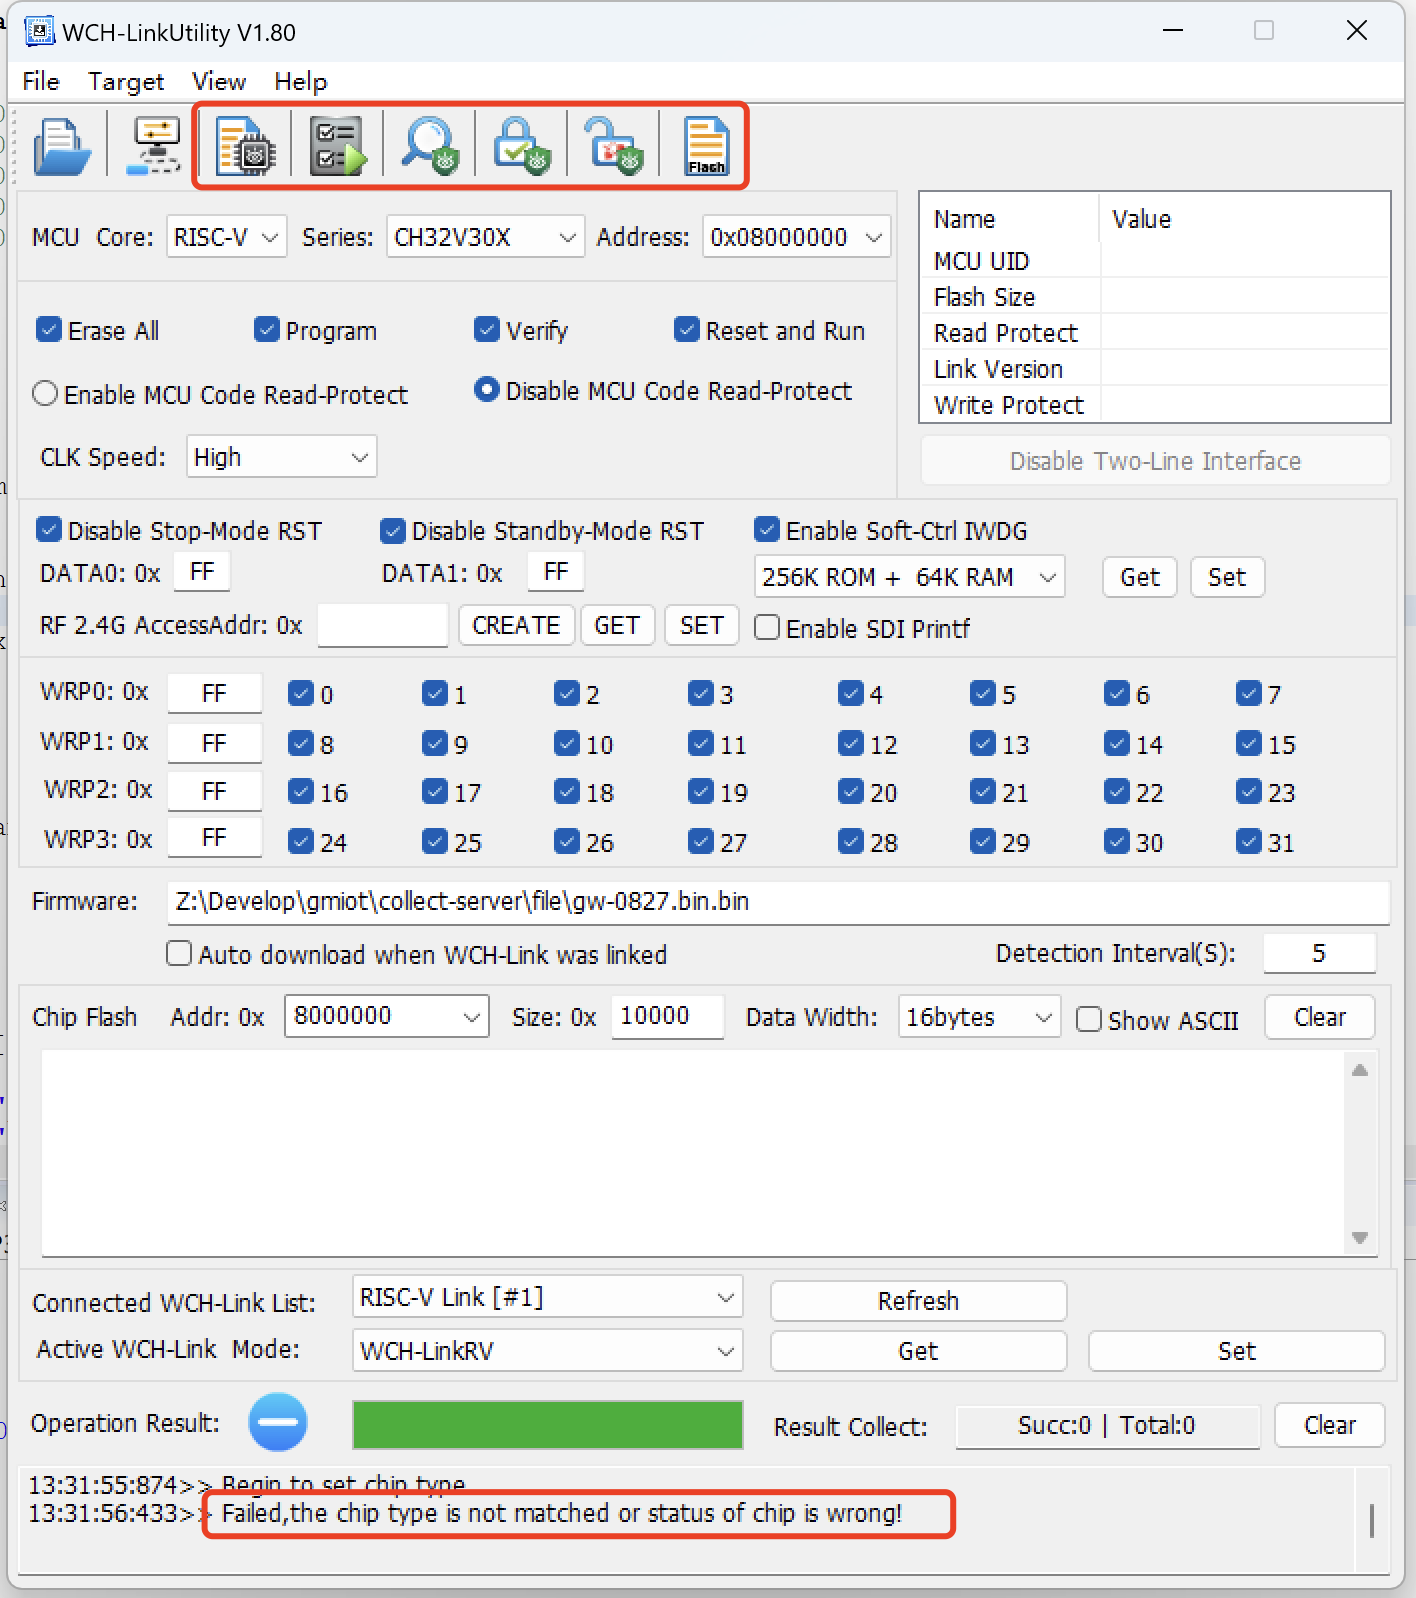Click the connection settings toolbar icon
This screenshot has height=1598, width=1416.
[155, 147]
